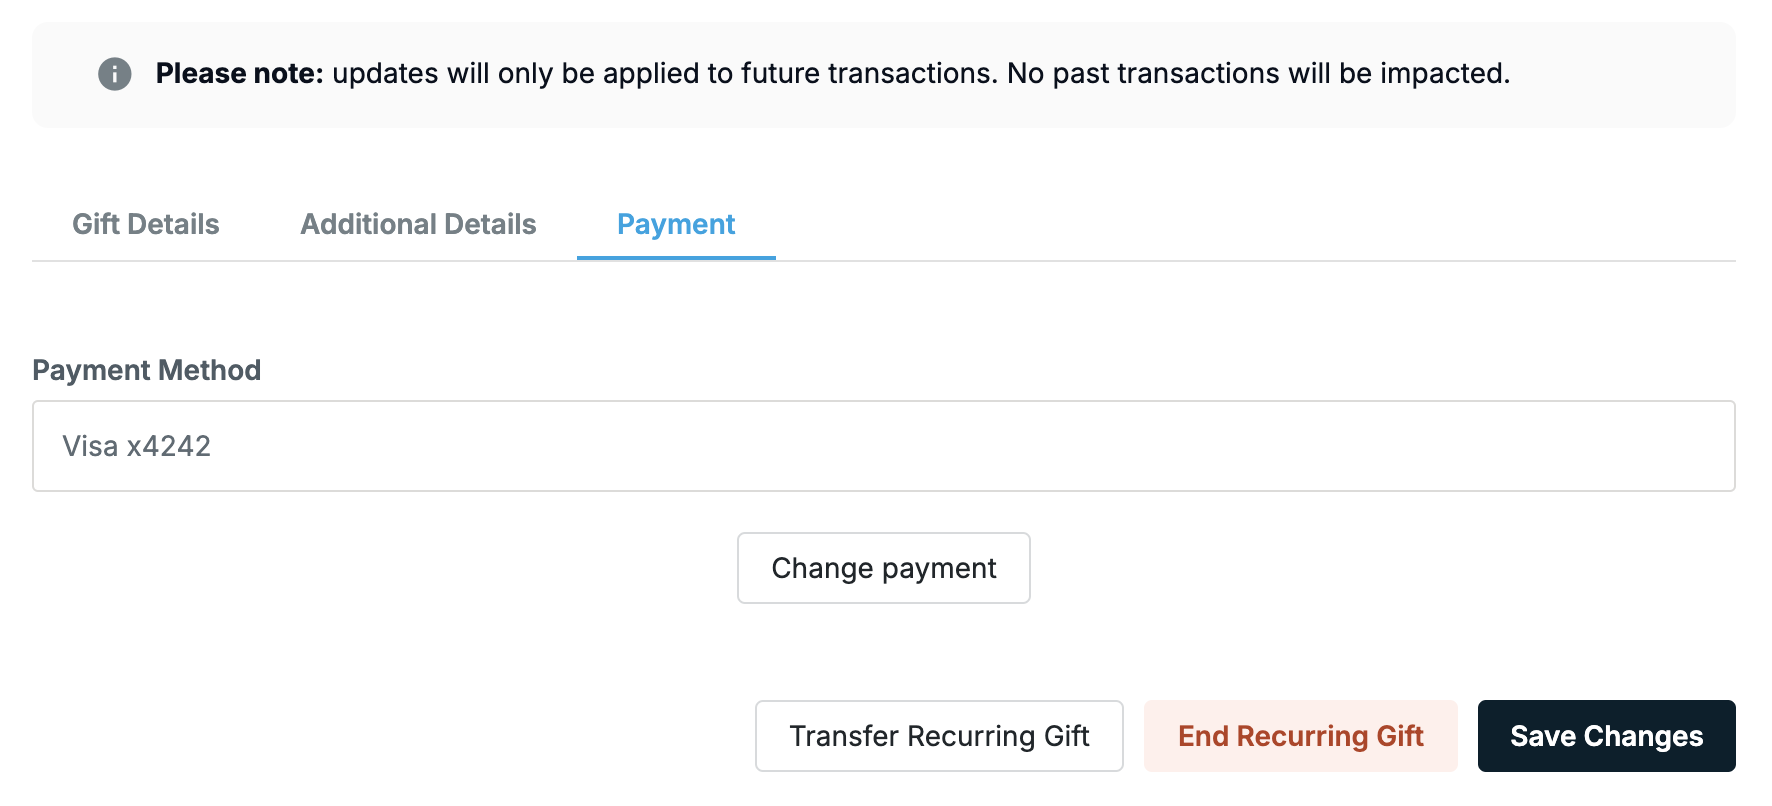The width and height of the screenshot is (1772, 806).
Task: Click the blue highlighted Payment tab label
Action: [x=676, y=224]
